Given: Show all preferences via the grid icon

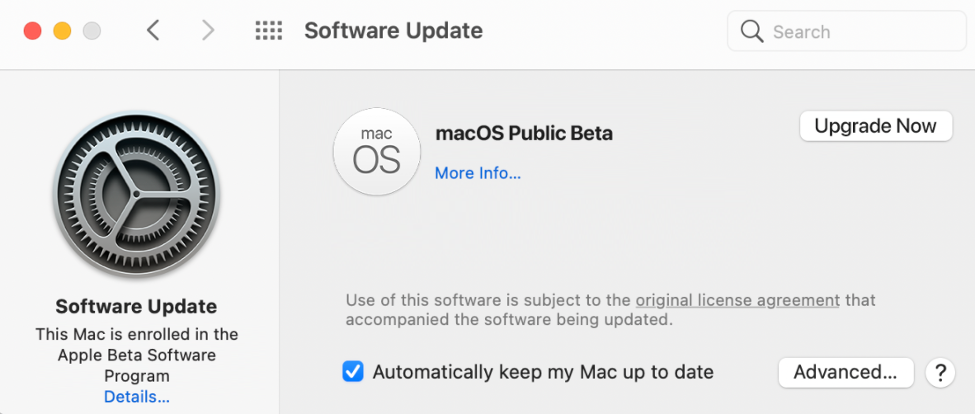Looking at the screenshot, I should coord(269,31).
